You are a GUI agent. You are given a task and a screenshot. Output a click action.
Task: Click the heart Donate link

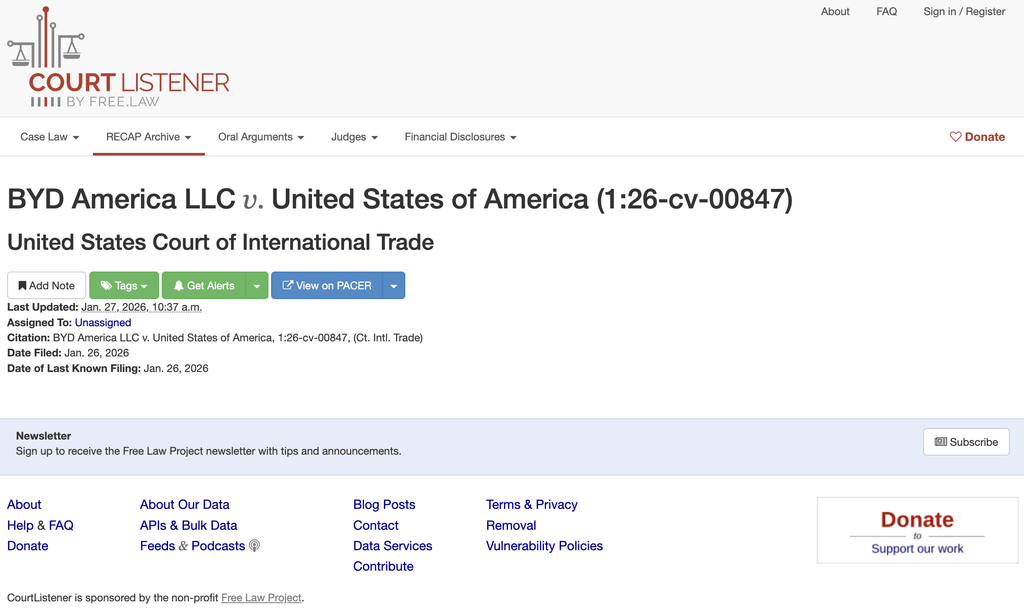977,137
